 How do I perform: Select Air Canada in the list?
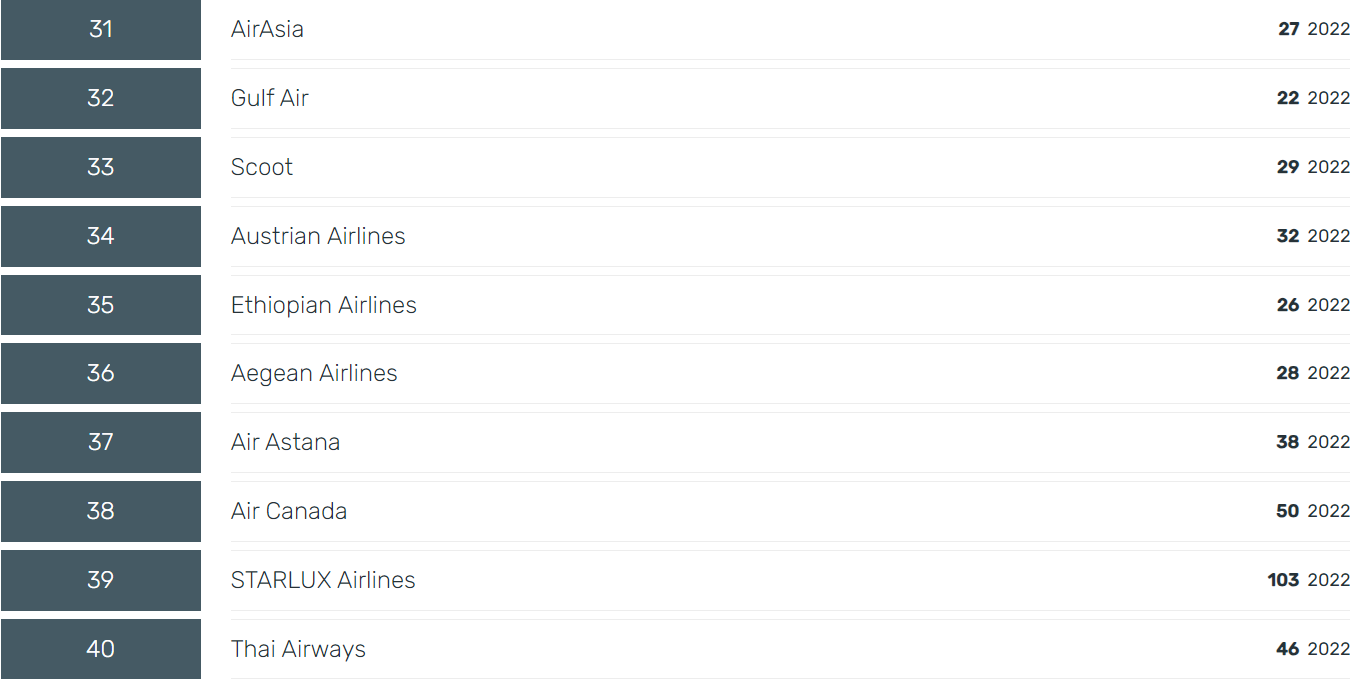pos(289,511)
